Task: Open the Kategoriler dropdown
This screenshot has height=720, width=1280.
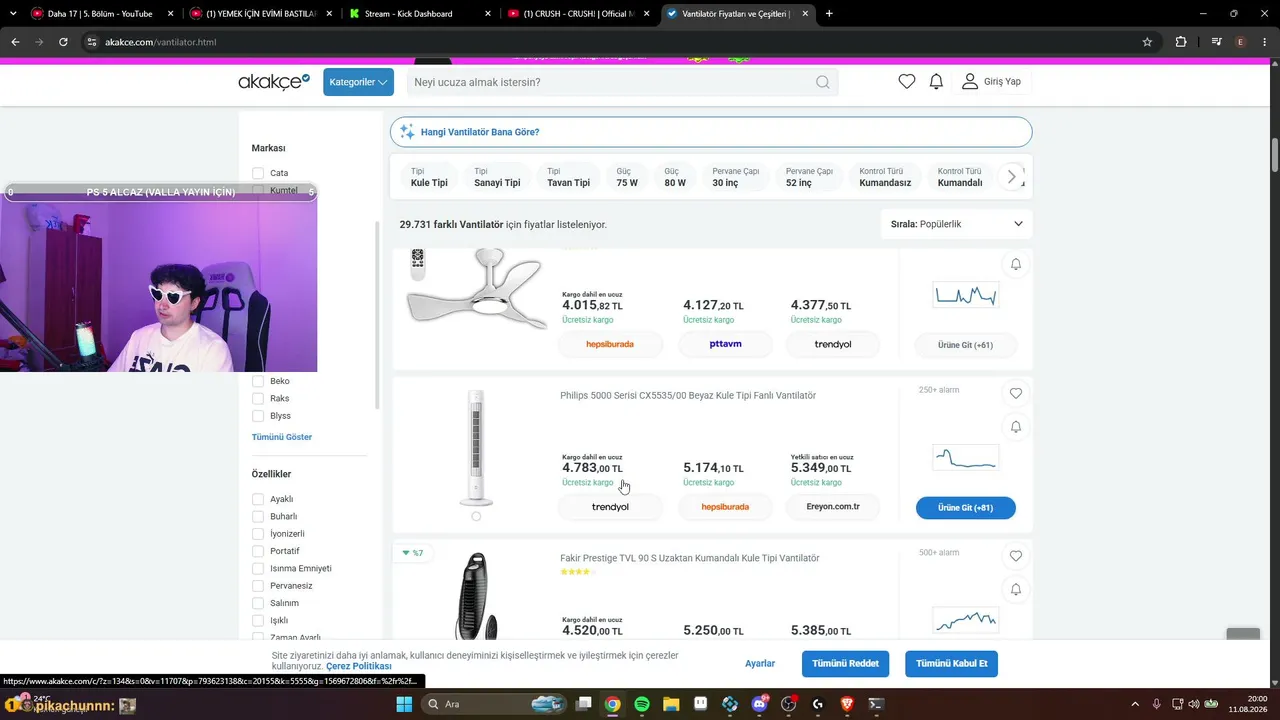Action: [x=358, y=82]
